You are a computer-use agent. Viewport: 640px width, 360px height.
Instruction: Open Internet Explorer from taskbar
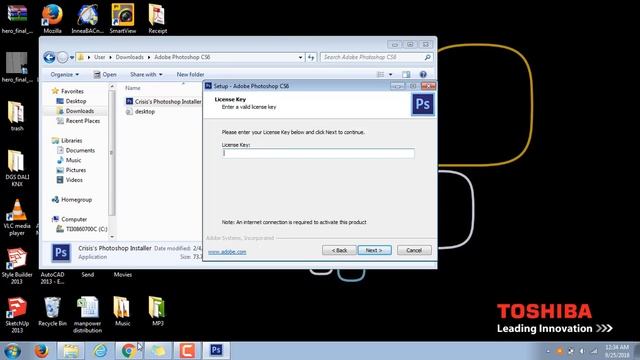point(100,351)
